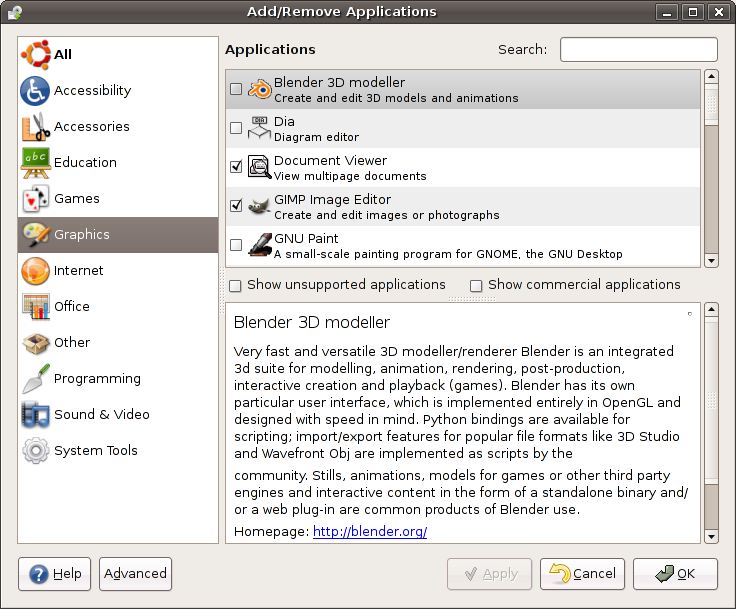736x609 pixels.
Task: Click the Dia diagram editor icon
Action: [260, 128]
